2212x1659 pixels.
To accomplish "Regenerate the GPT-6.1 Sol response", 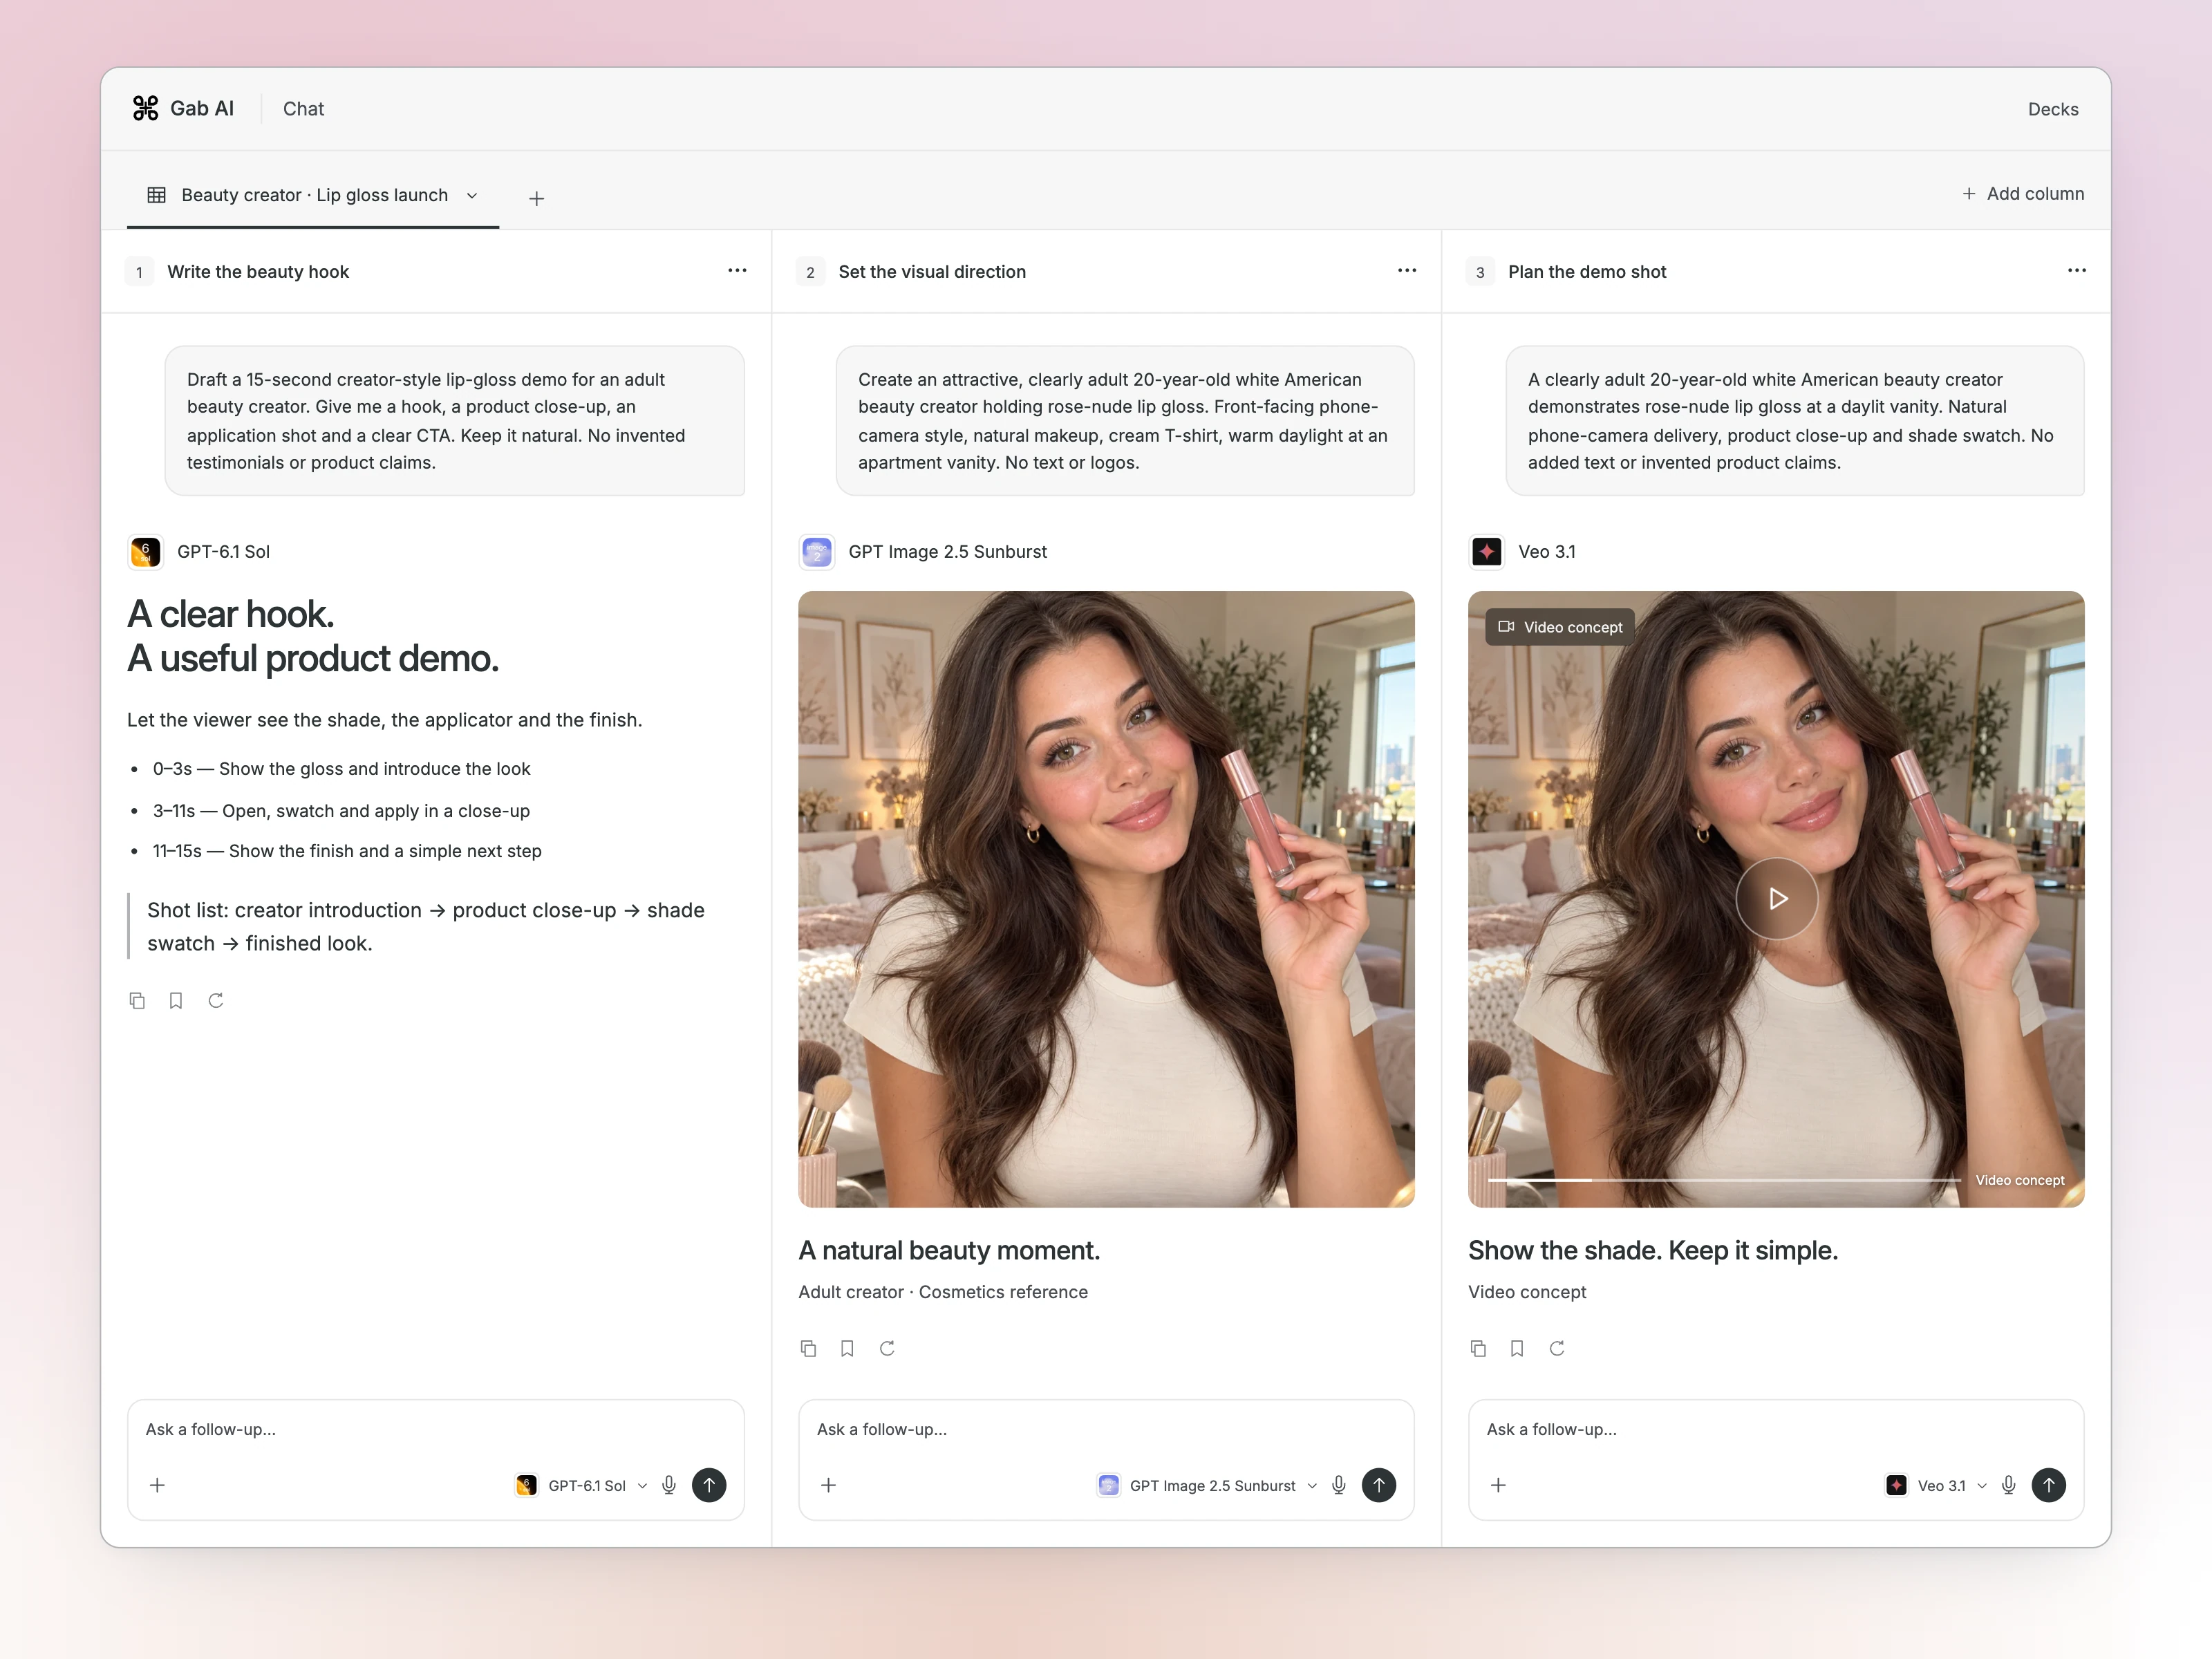I will (216, 1000).
